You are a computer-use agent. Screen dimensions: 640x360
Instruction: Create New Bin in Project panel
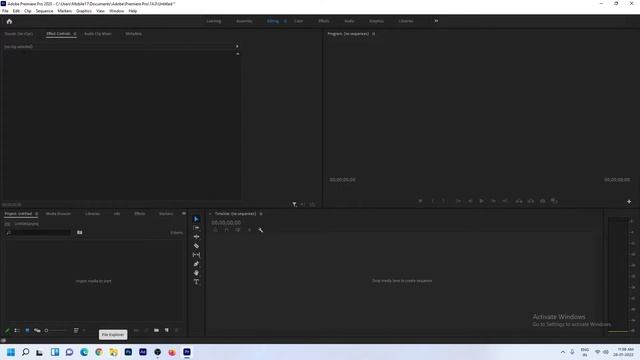pyautogui.click(x=157, y=331)
